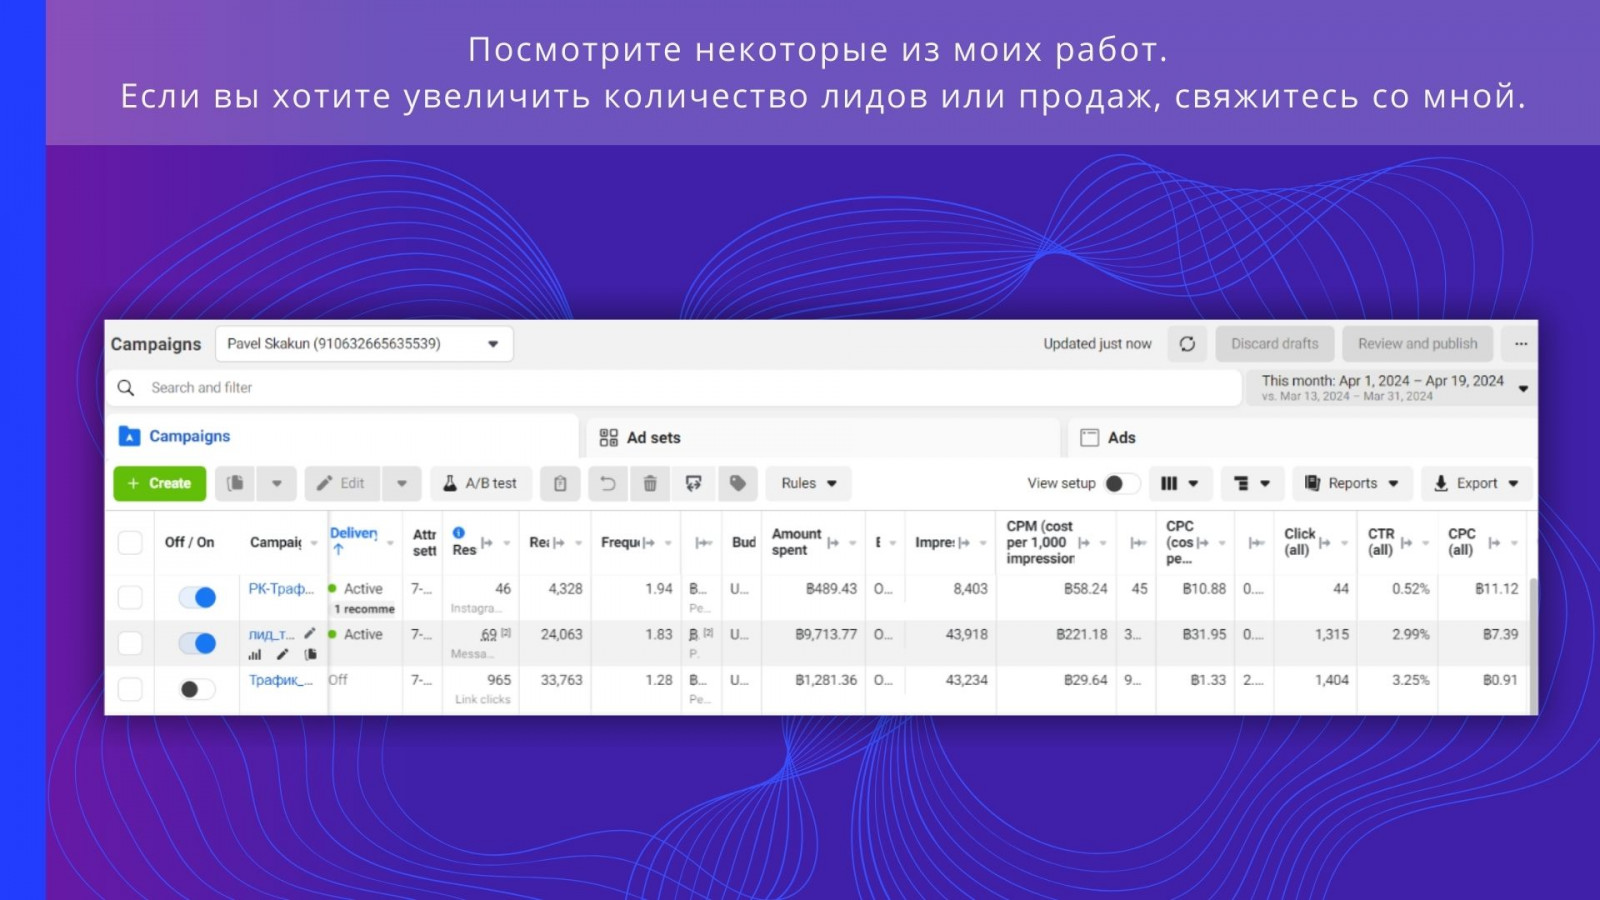
Task: Tick the select-all header checkbox
Action: tap(130, 542)
